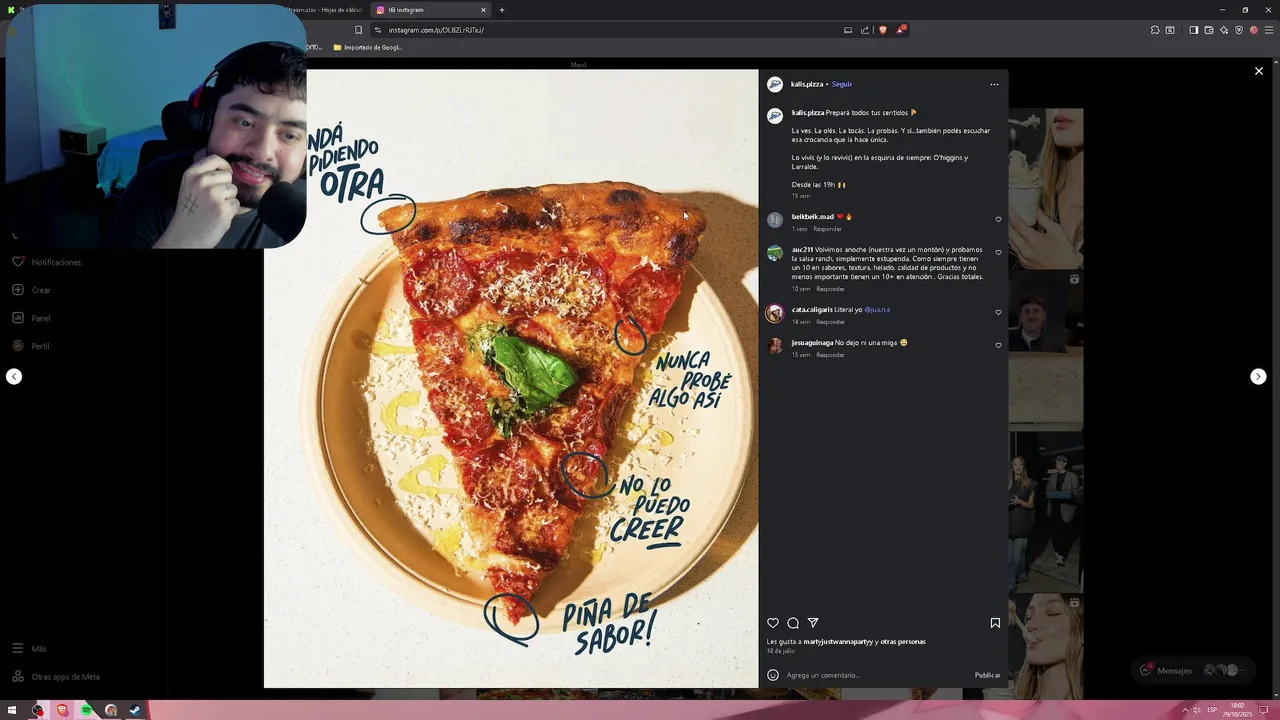
Task: Open the Brave Shields lion icon
Action: coord(882,30)
